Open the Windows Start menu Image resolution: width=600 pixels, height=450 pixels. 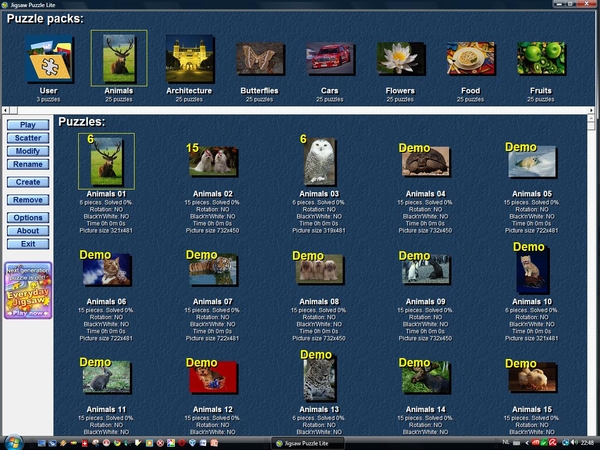pyautogui.click(x=14, y=441)
